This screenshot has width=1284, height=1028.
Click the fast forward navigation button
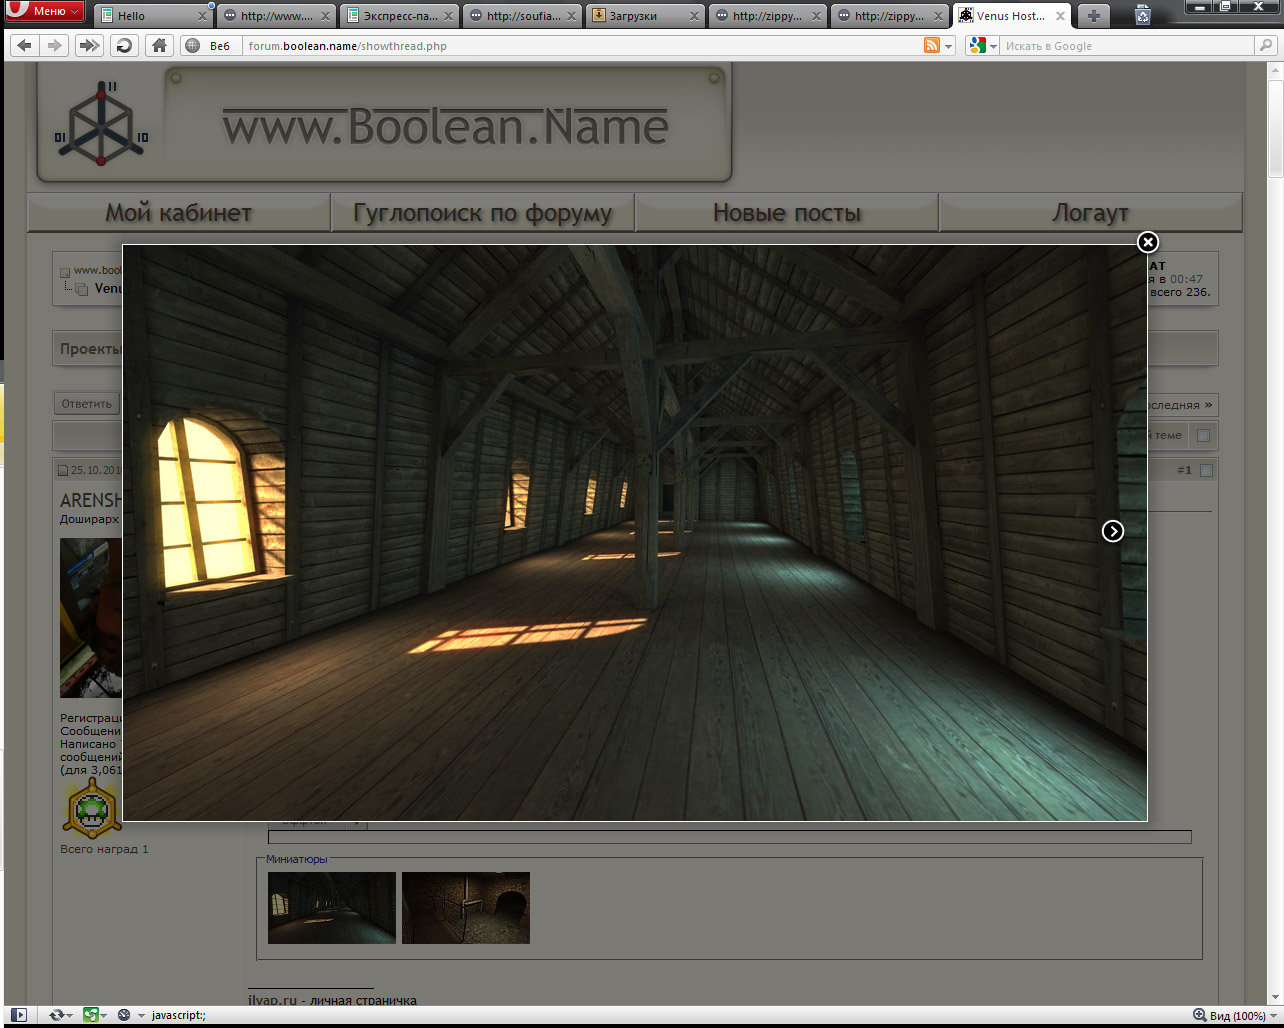click(89, 45)
